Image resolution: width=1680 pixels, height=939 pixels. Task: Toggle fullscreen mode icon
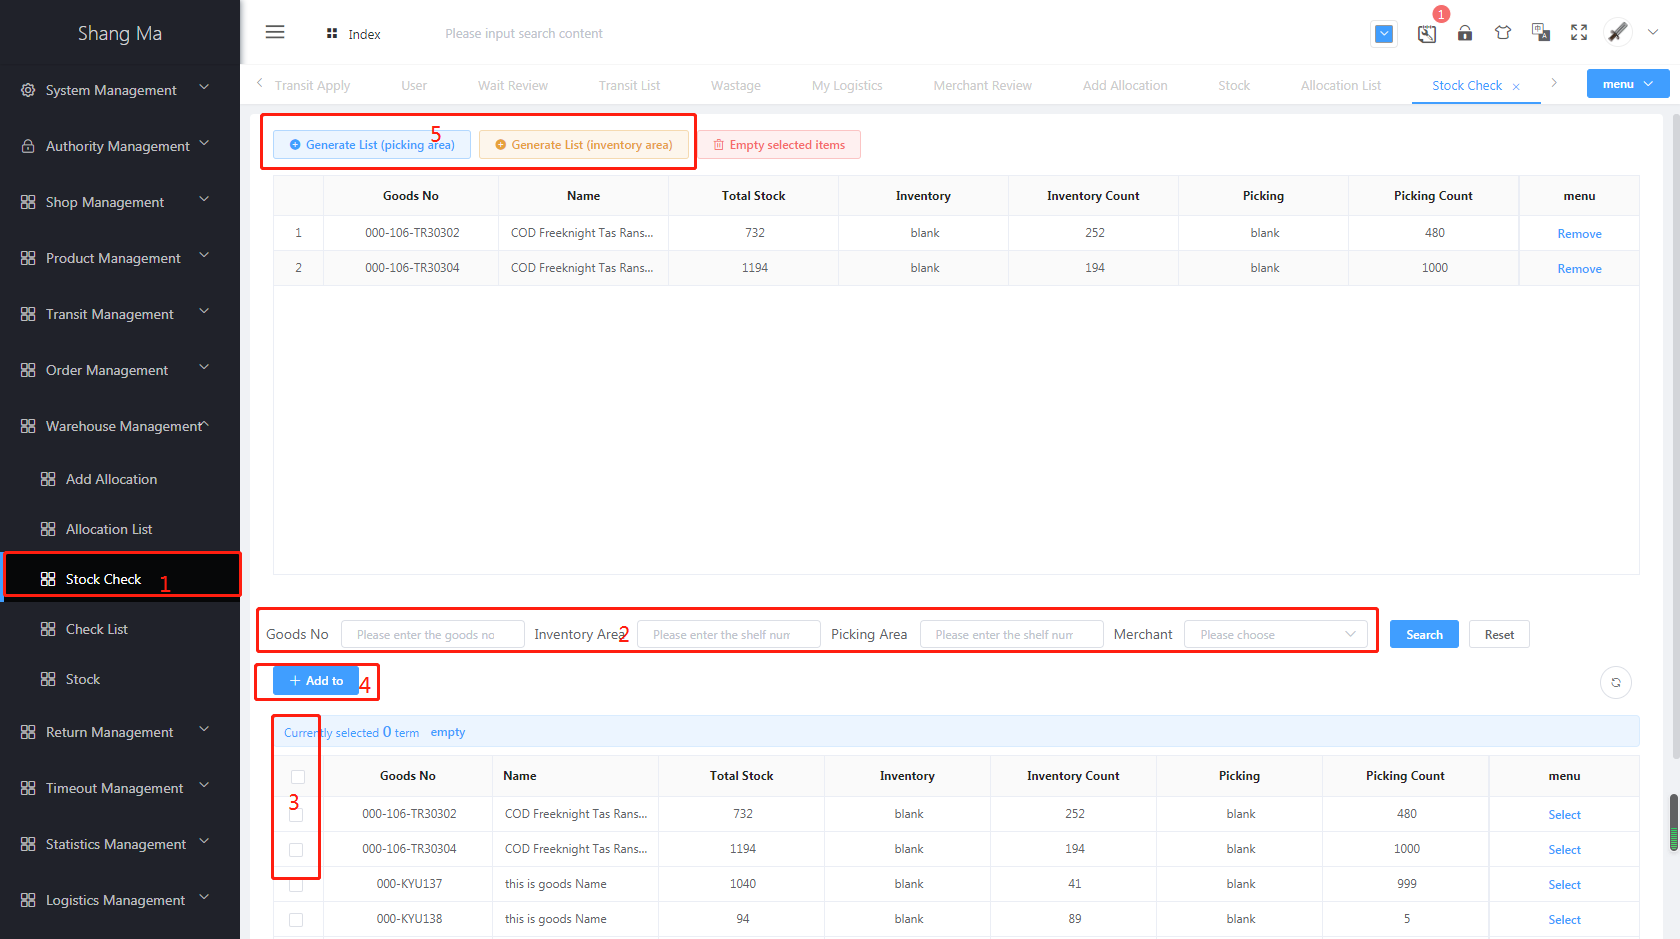tap(1579, 33)
